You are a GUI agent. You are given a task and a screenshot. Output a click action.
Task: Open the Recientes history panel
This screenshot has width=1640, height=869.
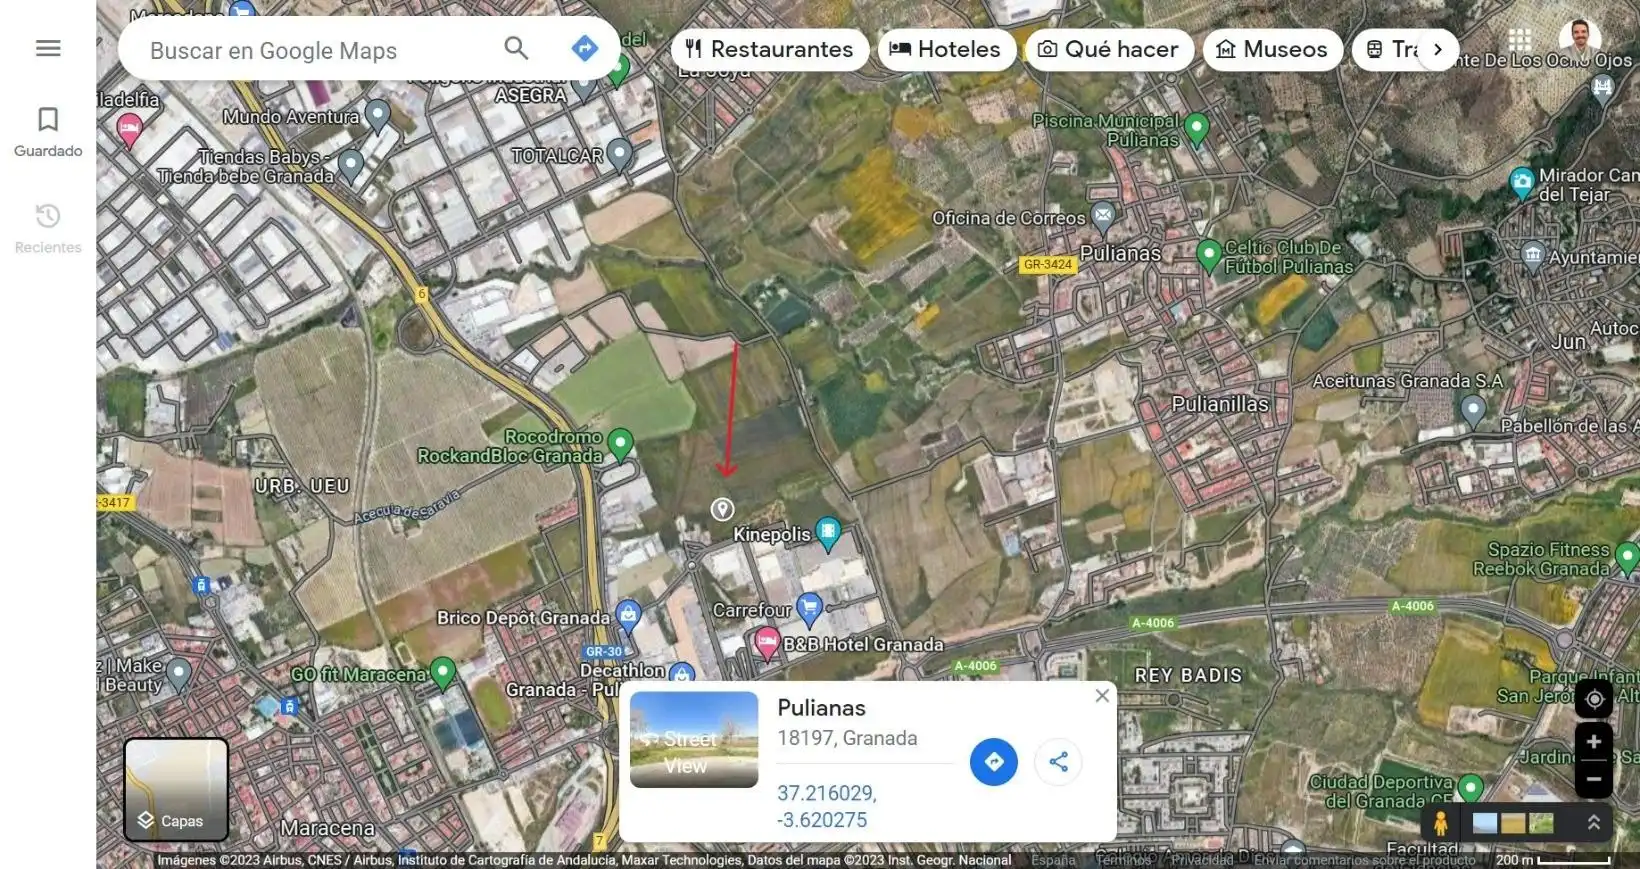48,228
